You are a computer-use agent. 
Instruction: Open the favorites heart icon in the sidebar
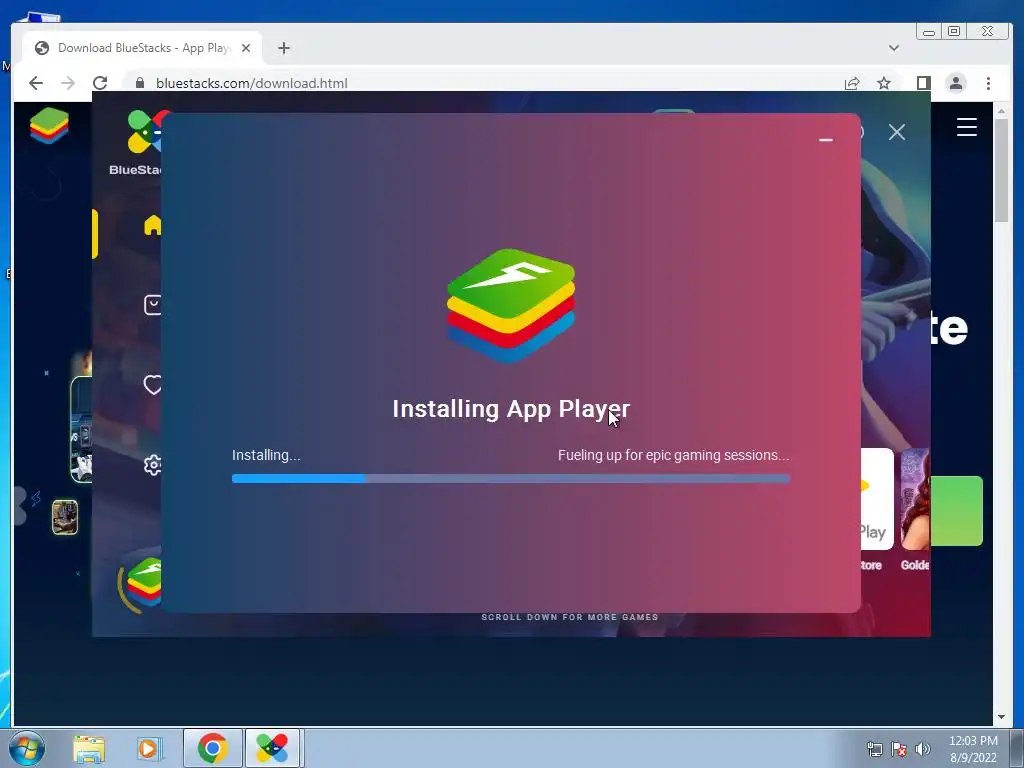[152, 385]
